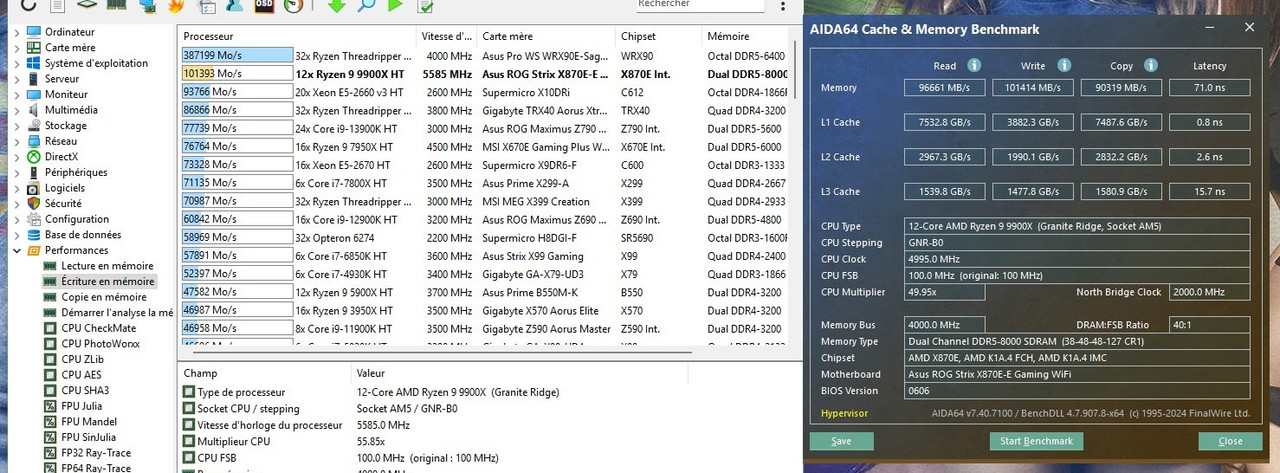Select Stockage in the tree
Image resolution: width=1280 pixels, height=473 pixels.
point(64,126)
